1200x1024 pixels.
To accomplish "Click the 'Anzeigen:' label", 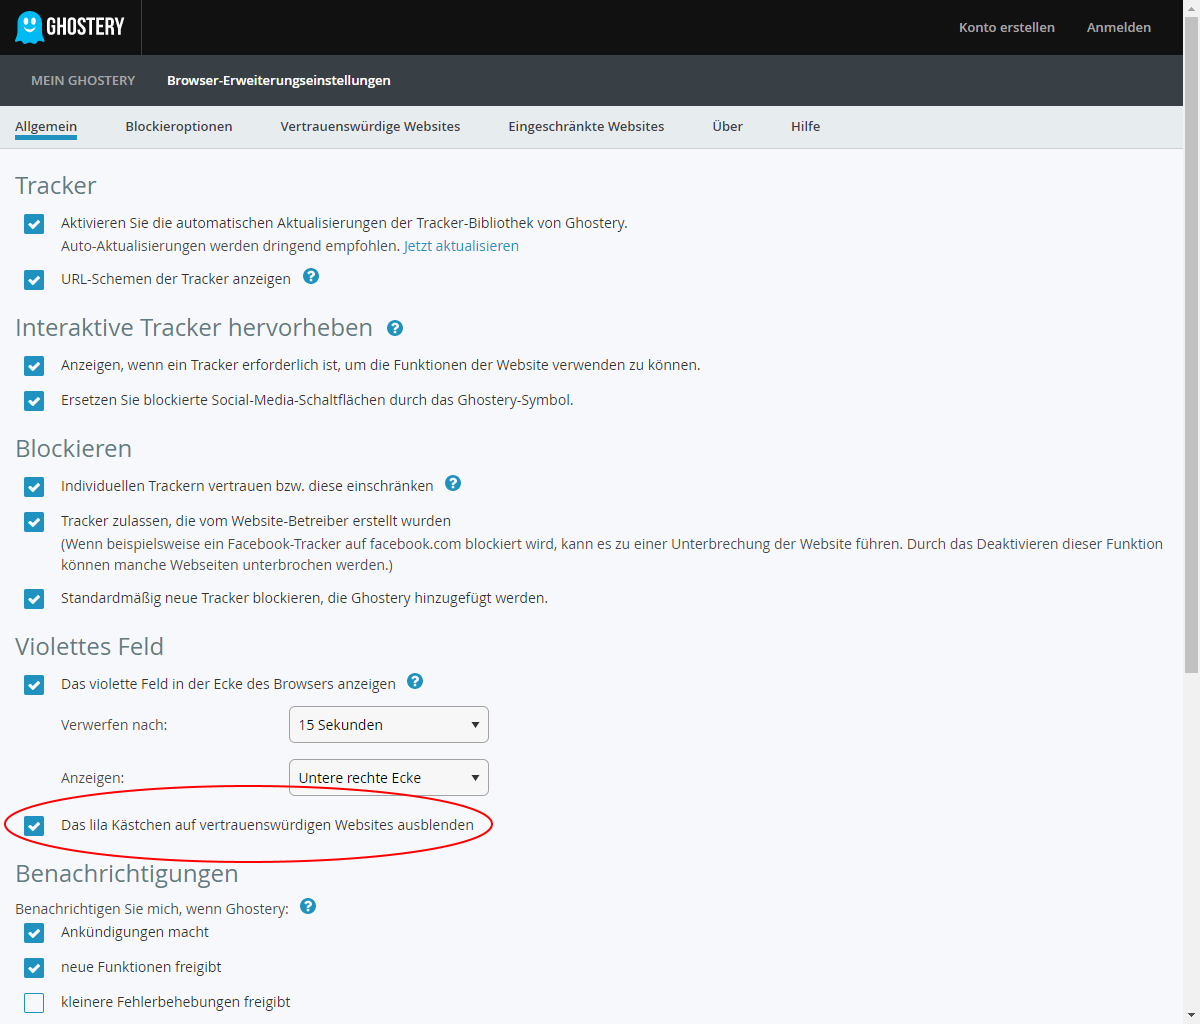I will pos(93,778).
